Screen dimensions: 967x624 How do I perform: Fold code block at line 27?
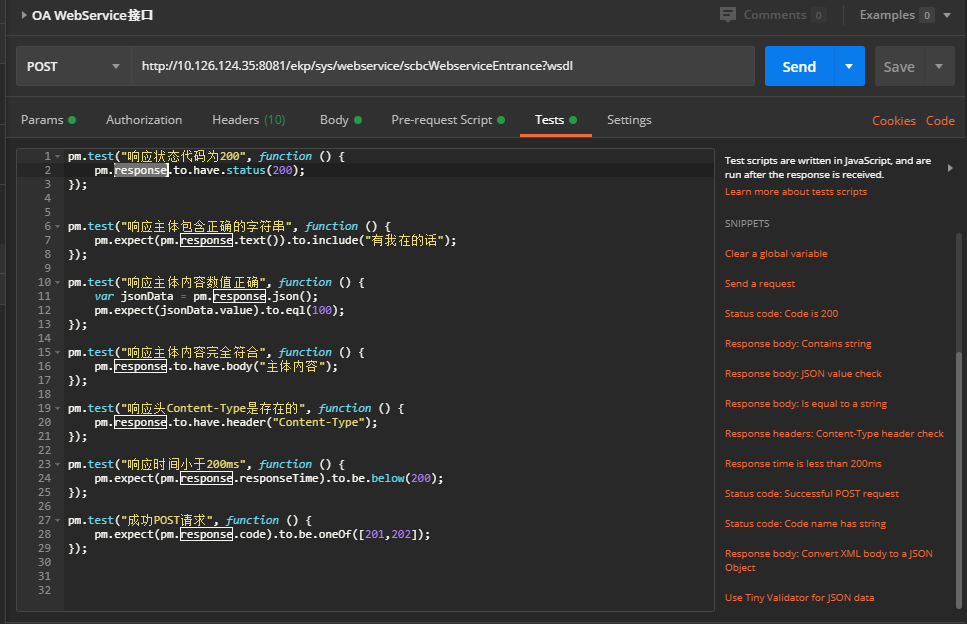pos(57,520)
